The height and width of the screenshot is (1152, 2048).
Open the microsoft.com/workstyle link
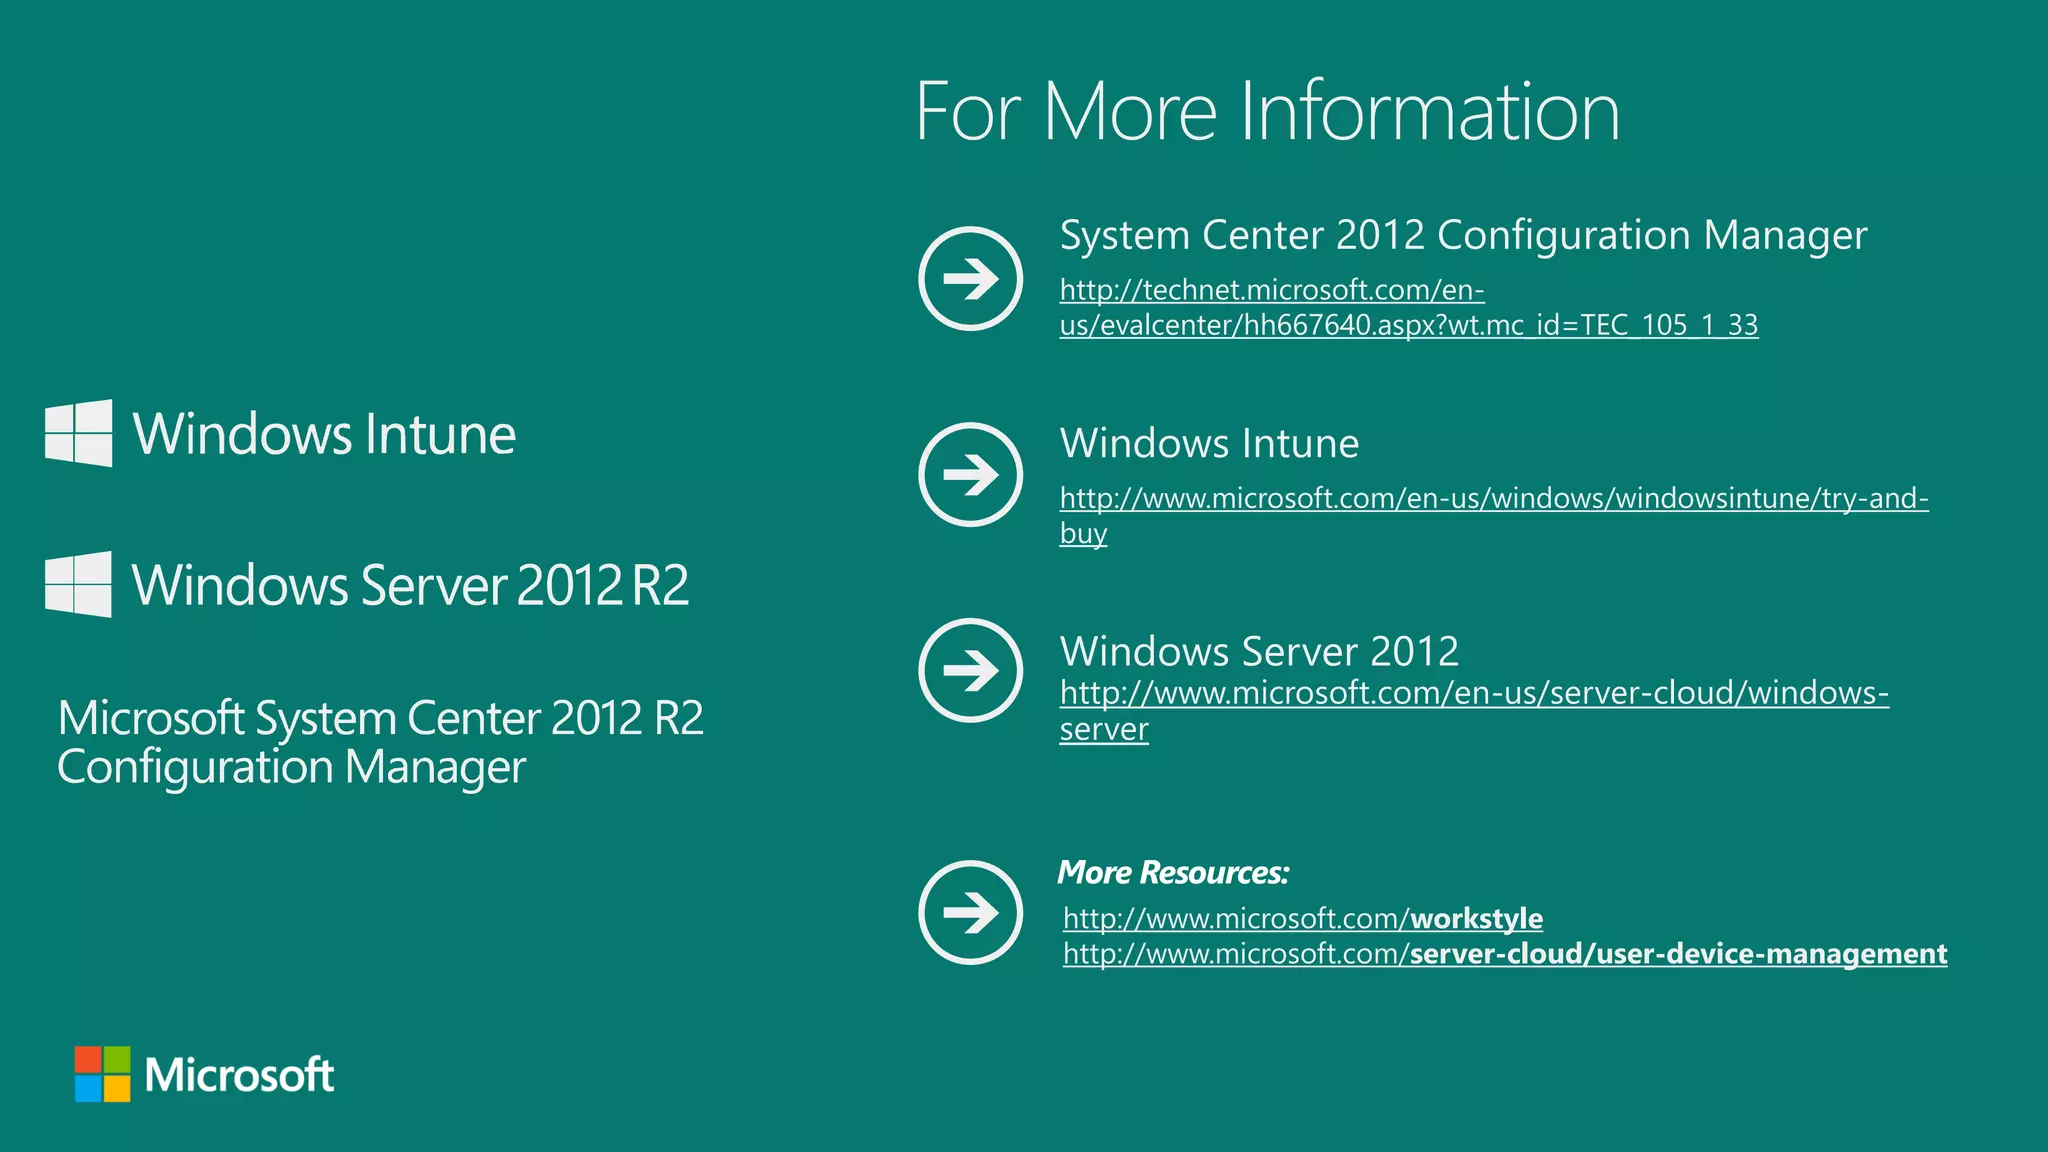click(1303, 918)
